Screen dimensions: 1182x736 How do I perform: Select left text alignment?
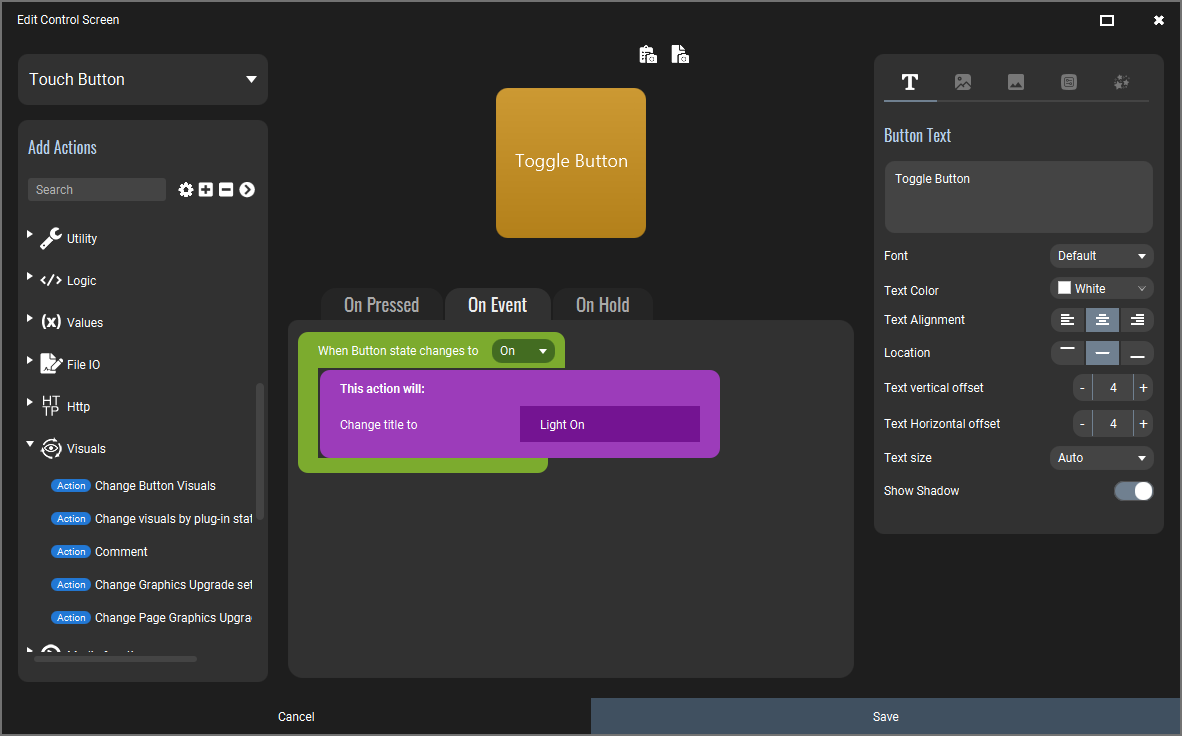pos(1067,319)
